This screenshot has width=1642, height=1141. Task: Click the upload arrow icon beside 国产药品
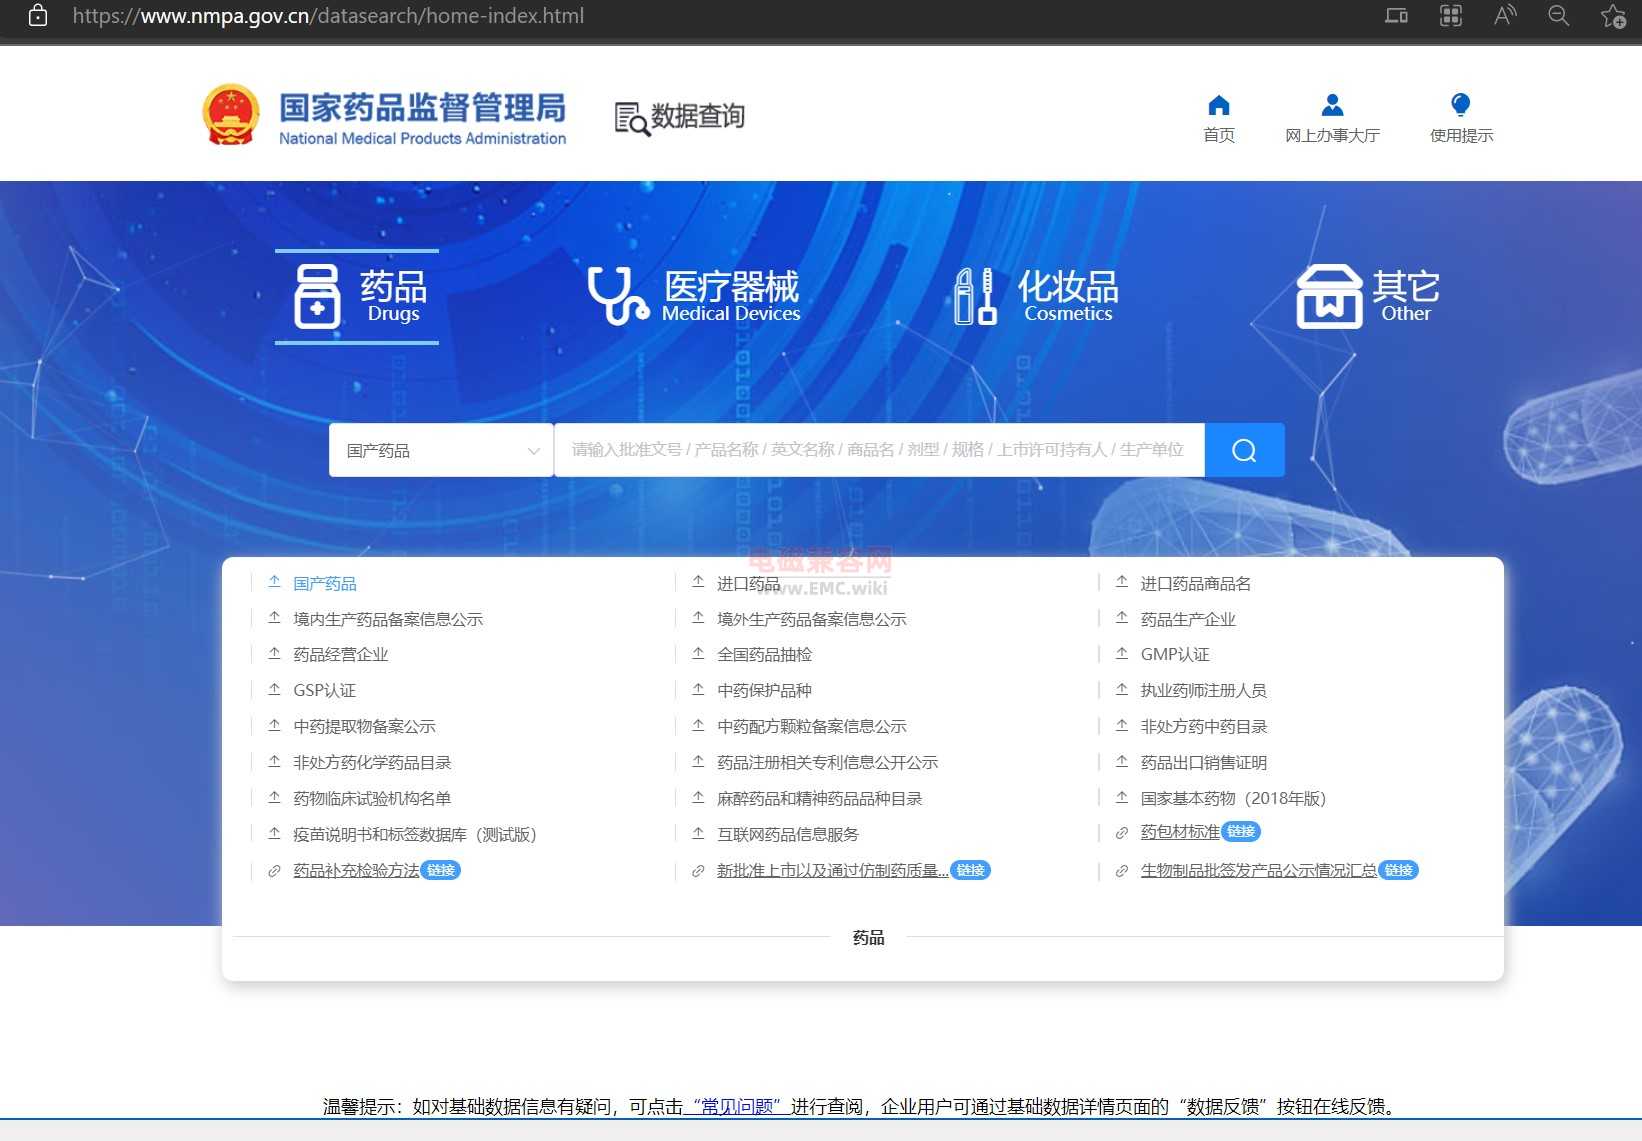pyautogui.click(x=274, y=582)
